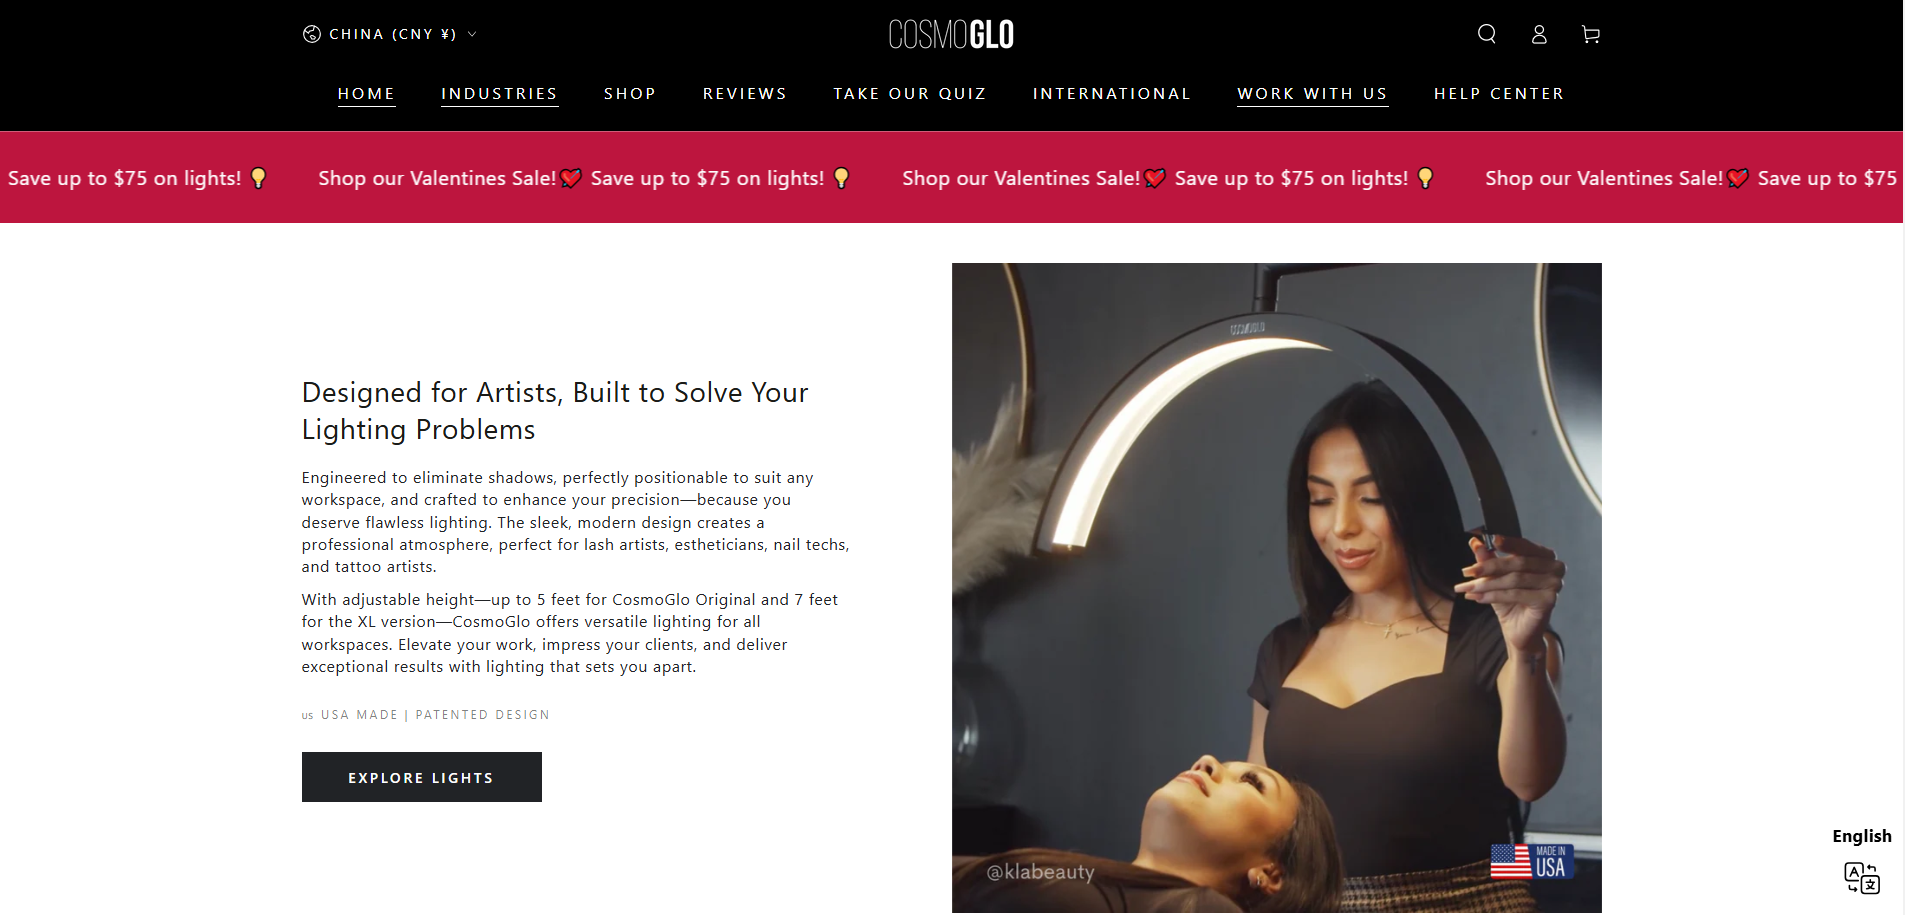Open the Take Our Quiz link
This screenshot has height=915, width=1905.
pos(910,94)
